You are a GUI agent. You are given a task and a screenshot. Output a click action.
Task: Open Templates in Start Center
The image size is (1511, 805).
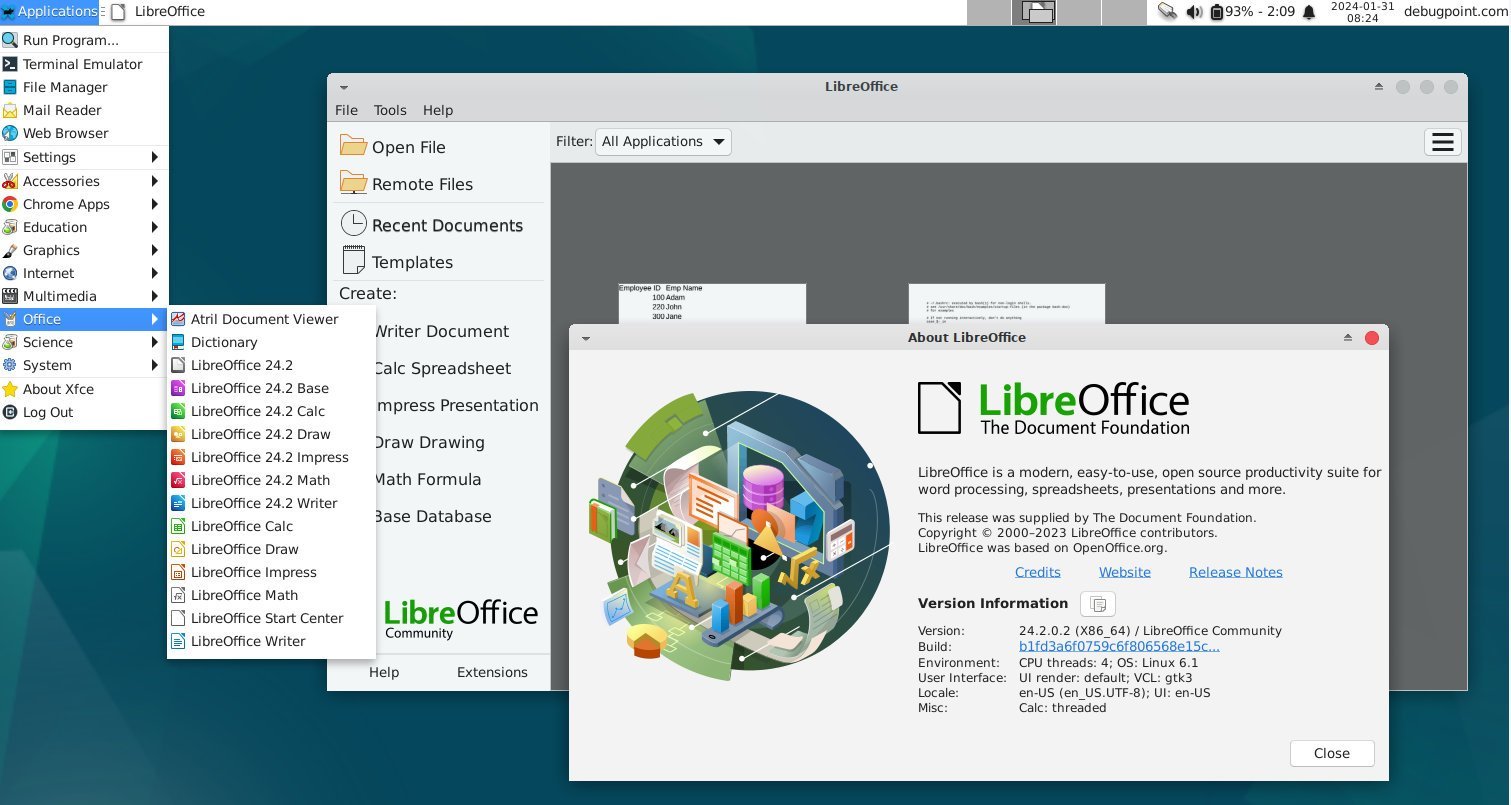click(x=440, y=261)
